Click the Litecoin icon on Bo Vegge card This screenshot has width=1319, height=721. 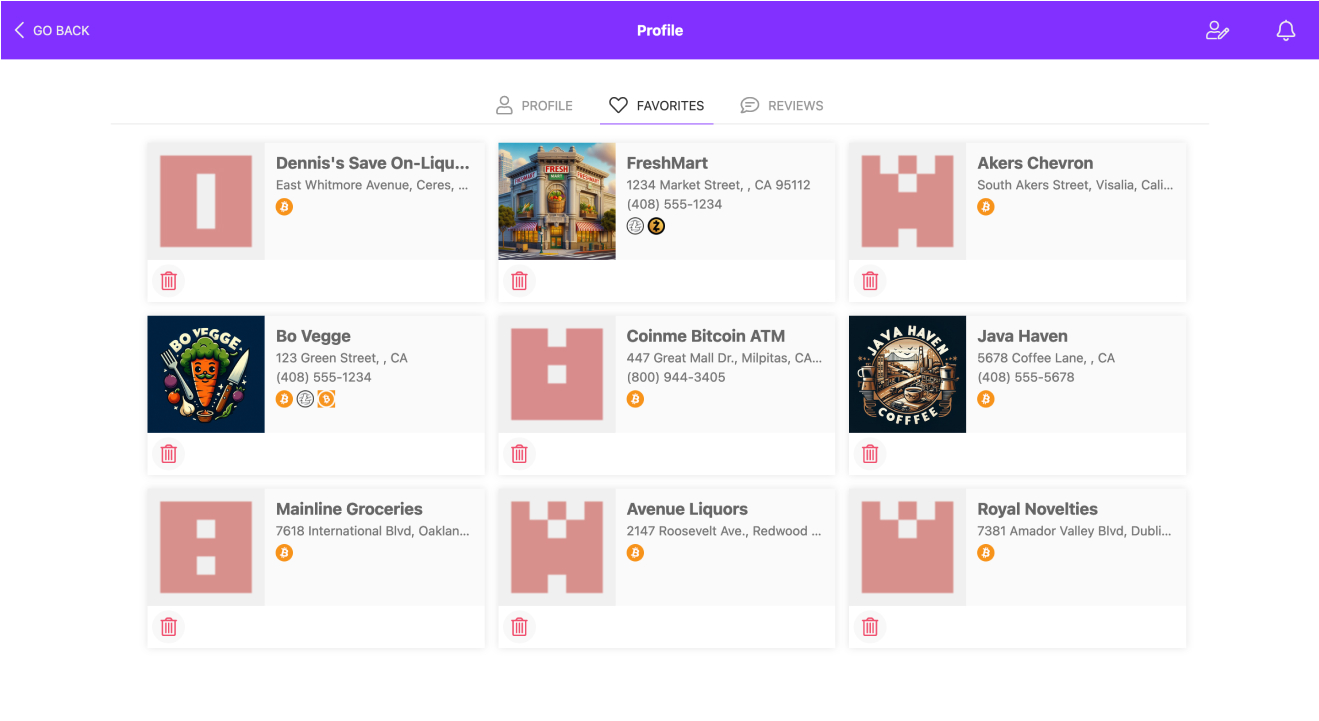click(305, 399)
